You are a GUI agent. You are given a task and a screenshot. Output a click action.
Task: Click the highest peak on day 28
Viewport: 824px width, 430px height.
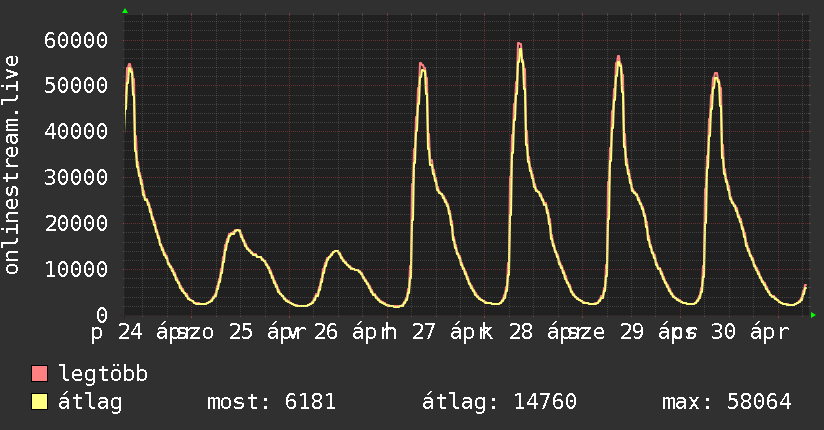[x=519, y=45]
